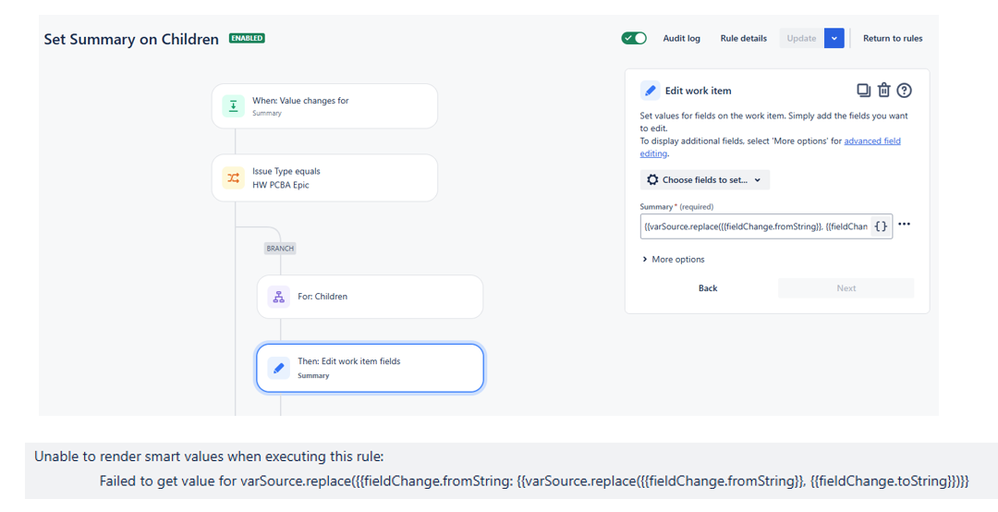The width and height of the screenshot is (998, 512).
Task: Toggle the rule enabled switch
Action: click(634, 38)
